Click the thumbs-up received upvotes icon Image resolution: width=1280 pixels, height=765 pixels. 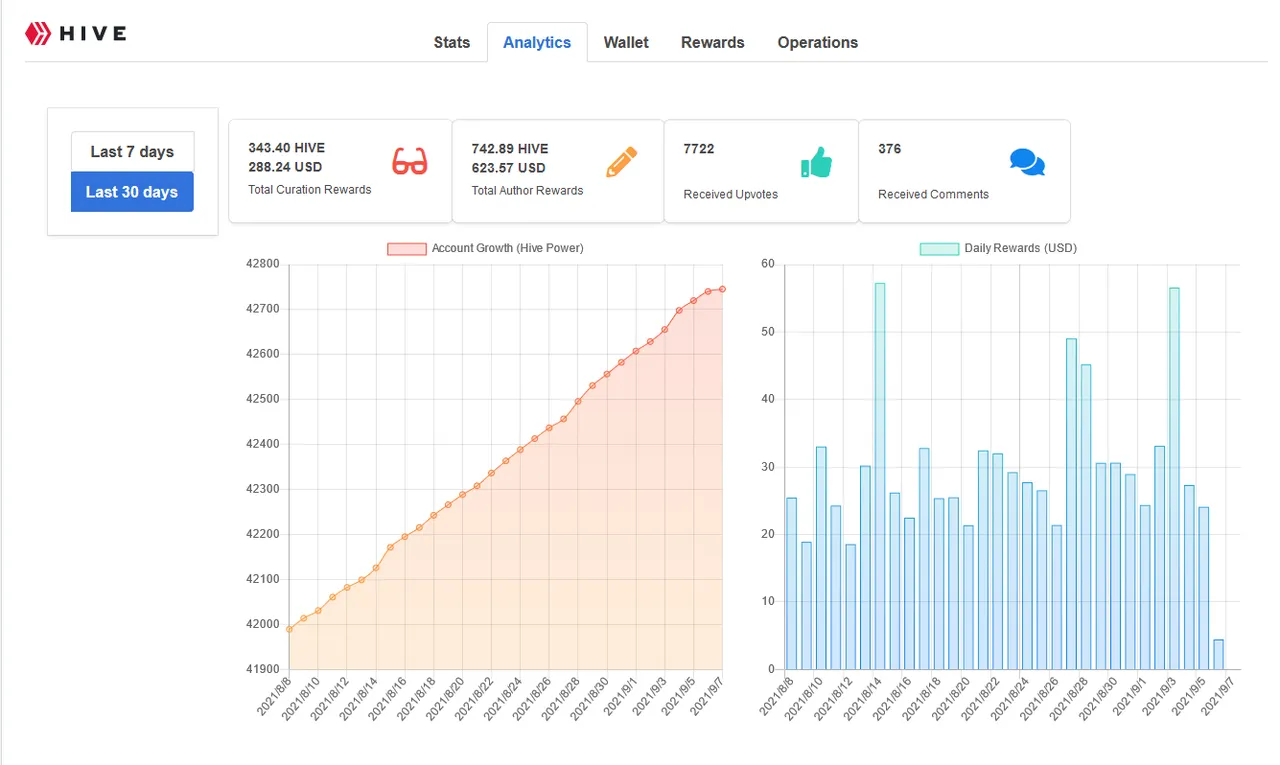[816, 162]
